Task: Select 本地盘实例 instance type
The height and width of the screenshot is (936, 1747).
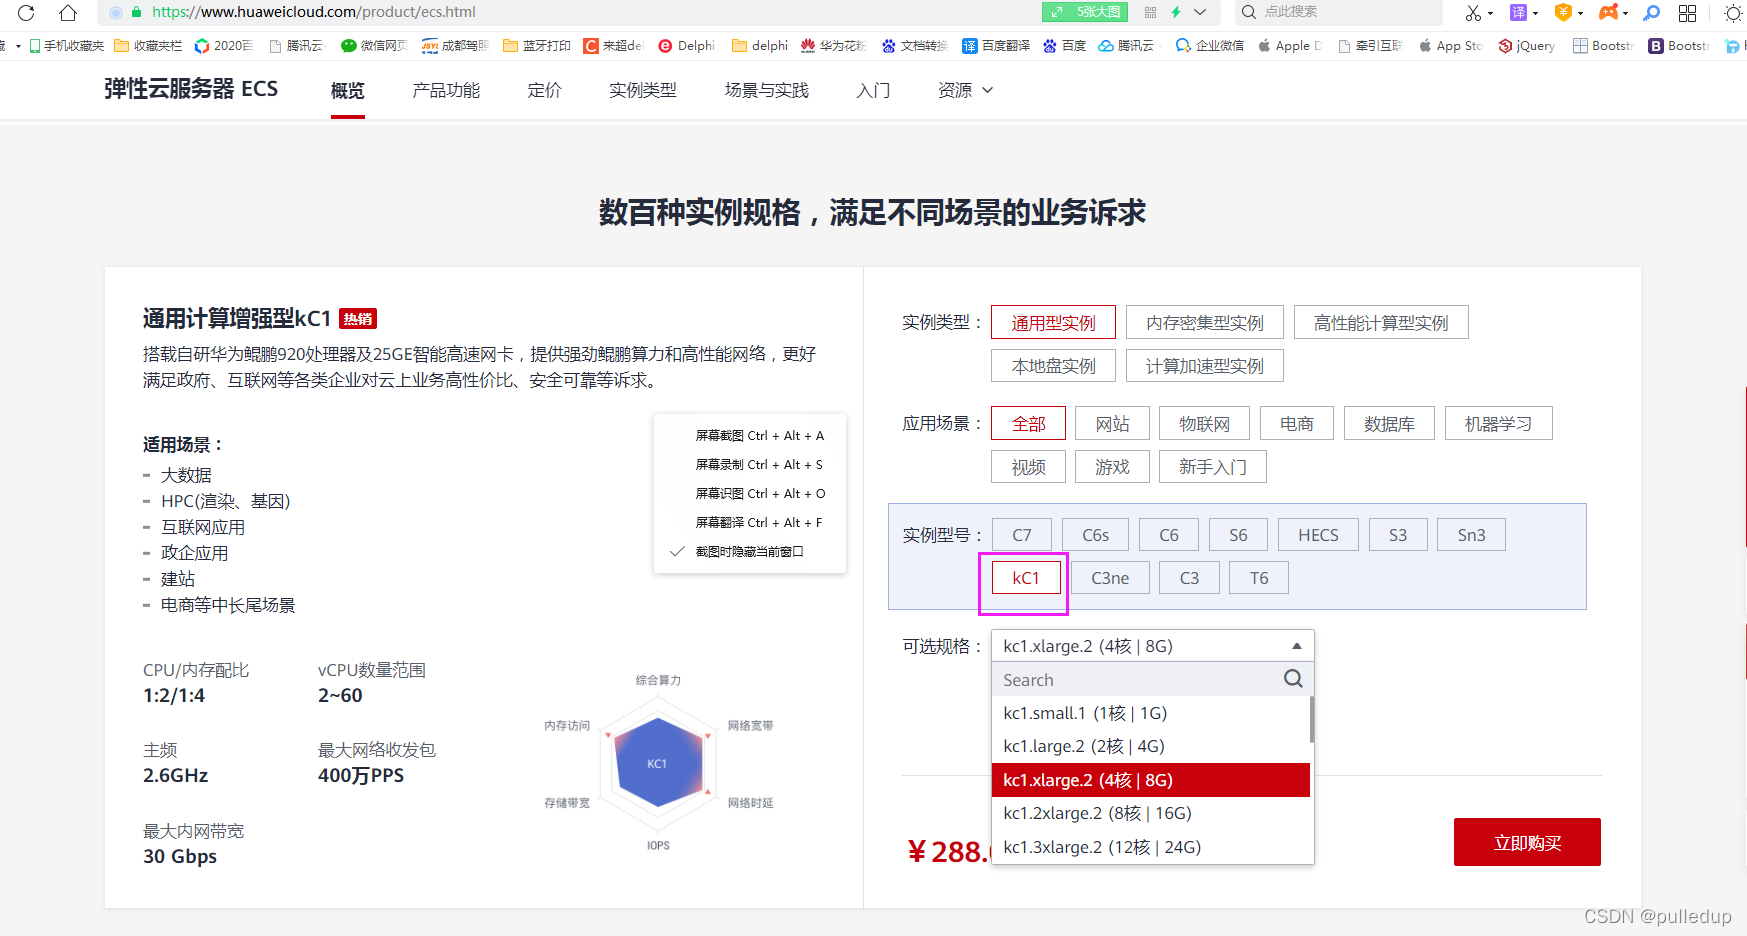Action: [1053, 366]
